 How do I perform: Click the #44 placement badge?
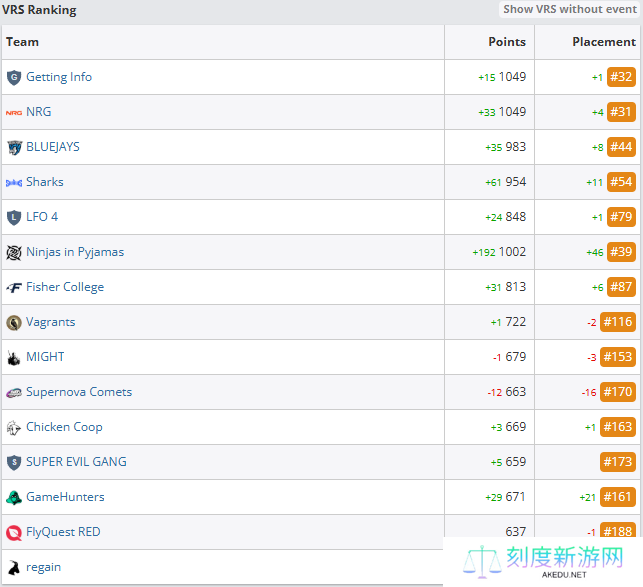click(x=621, y=147)
